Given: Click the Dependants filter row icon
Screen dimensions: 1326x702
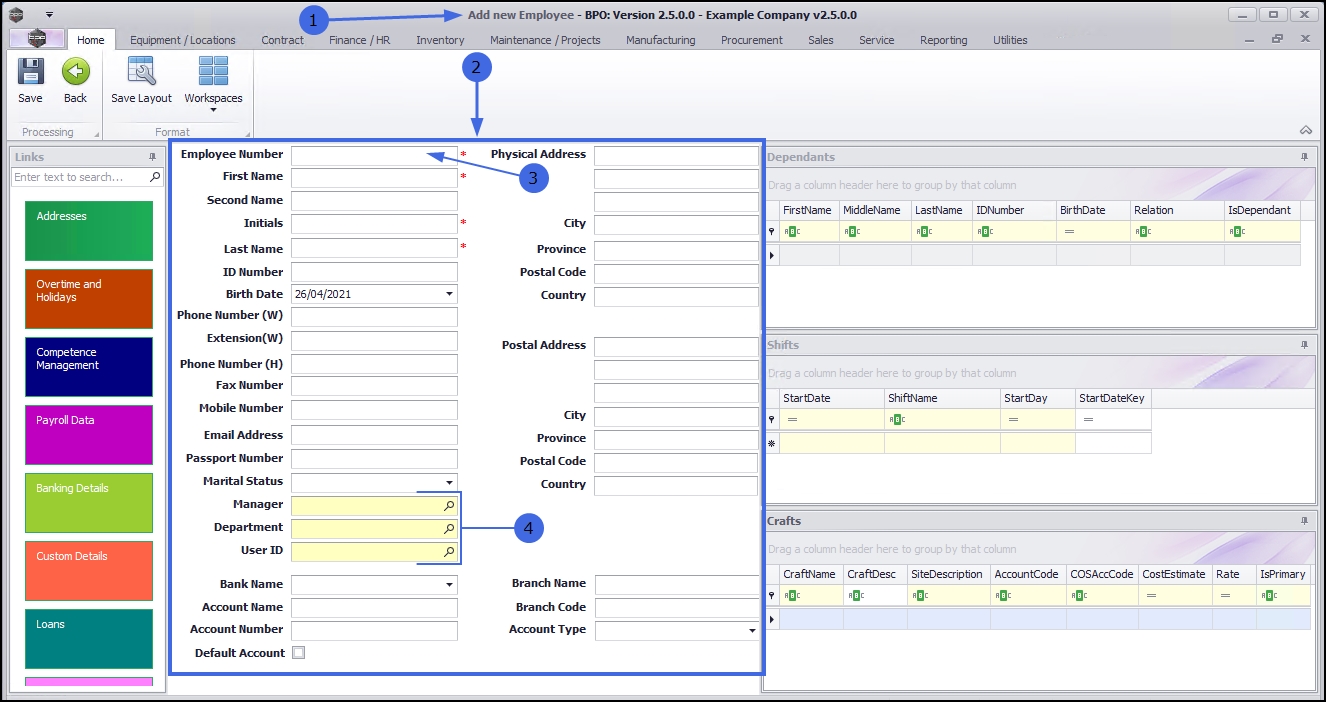Looking at the screenshot, I should coord(771,231).
